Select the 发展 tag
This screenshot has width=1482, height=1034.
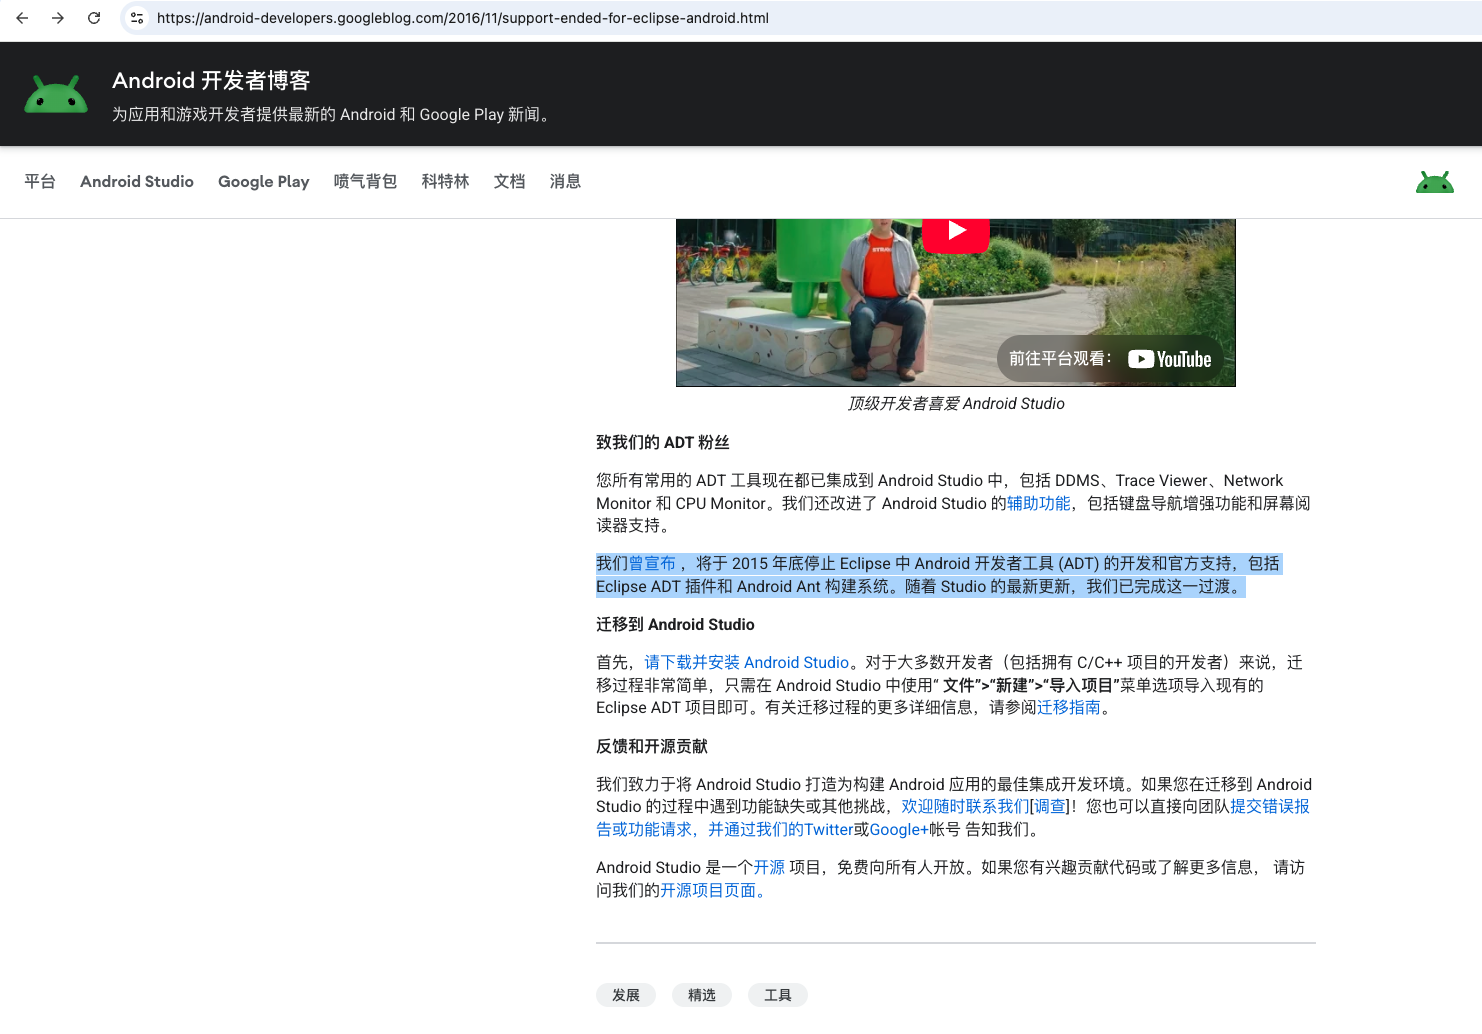tap(626, 995)
